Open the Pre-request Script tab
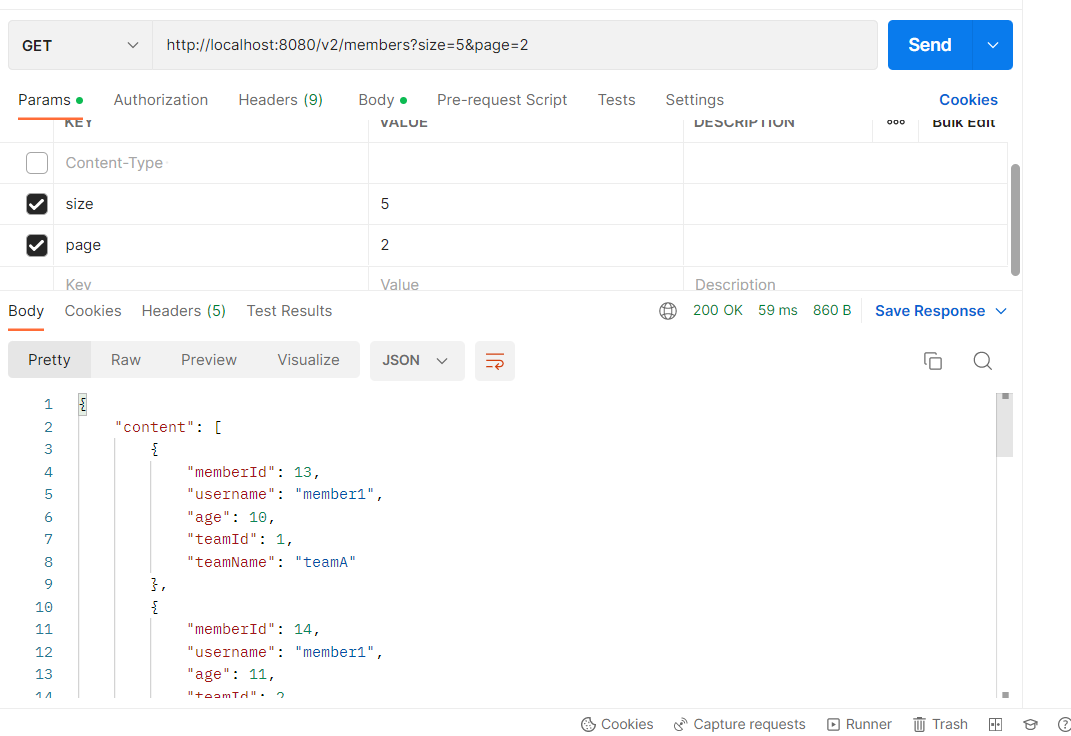 [x=502, y=100]
